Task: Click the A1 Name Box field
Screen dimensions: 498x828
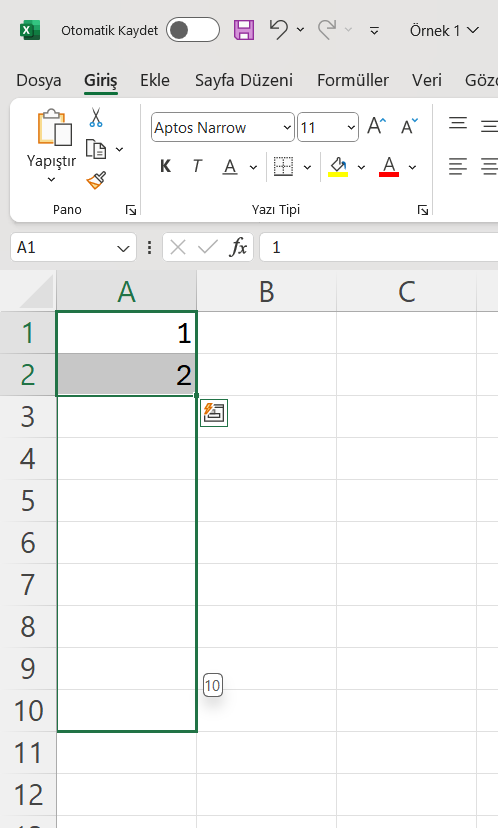Action: pyautogui.click(x=73, y=247)
